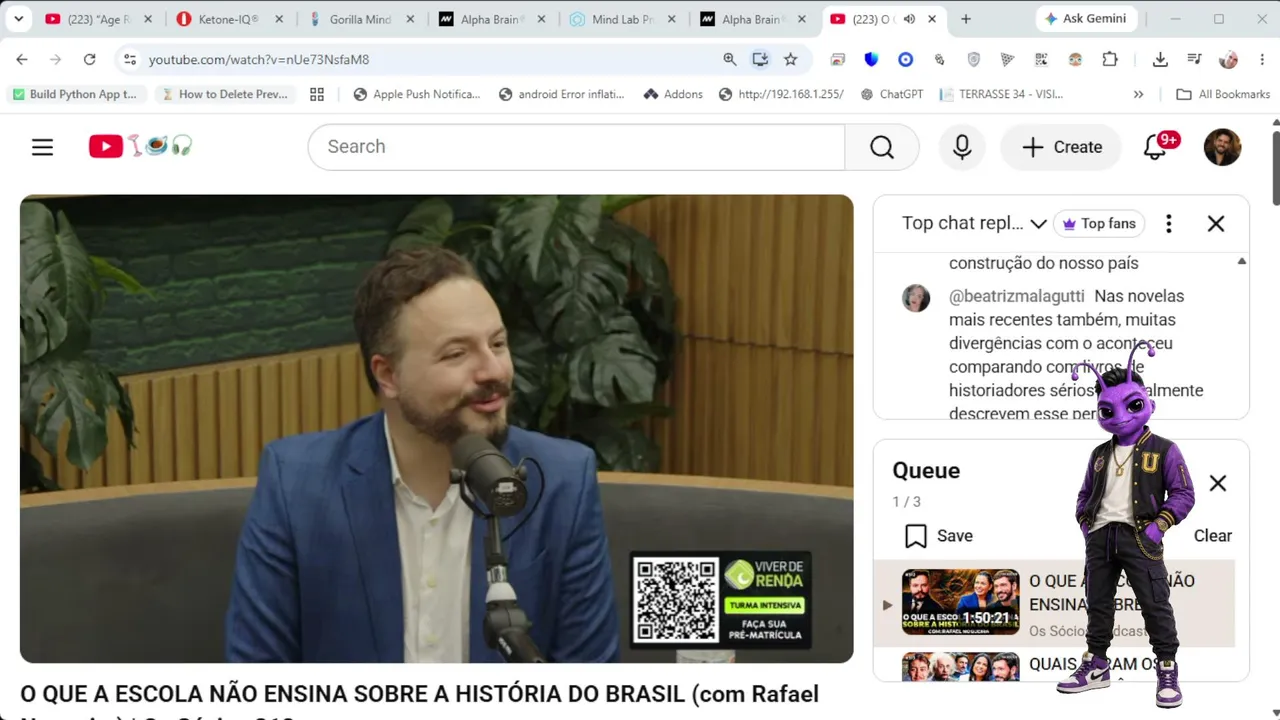Clear the video queue
The image size is (1280, 720).
point(1212,536)
